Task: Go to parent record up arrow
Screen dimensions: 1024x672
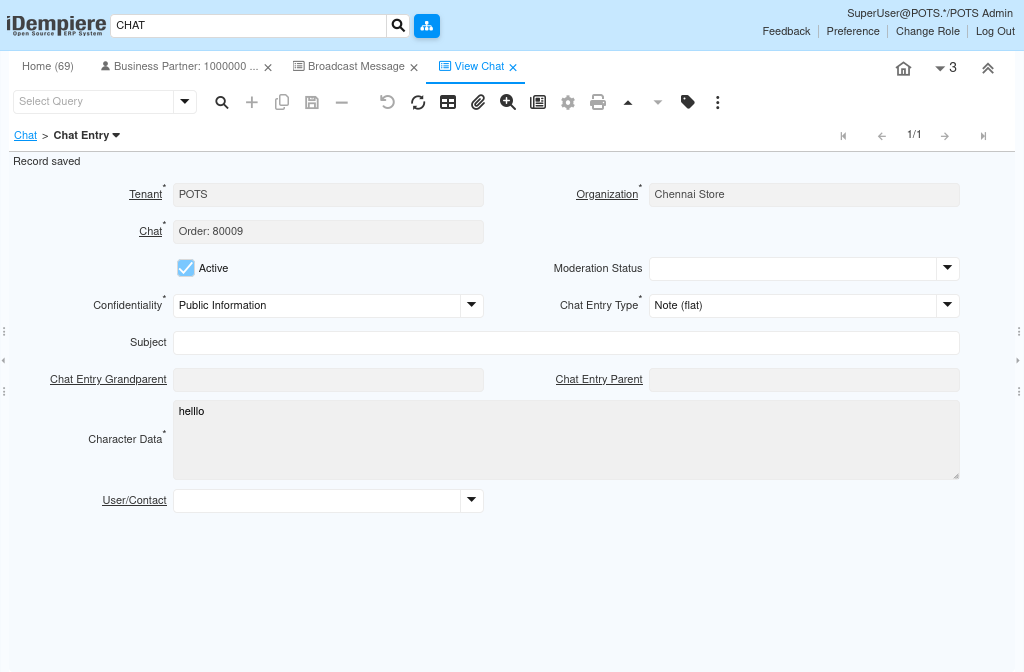Action: point(628,103)
